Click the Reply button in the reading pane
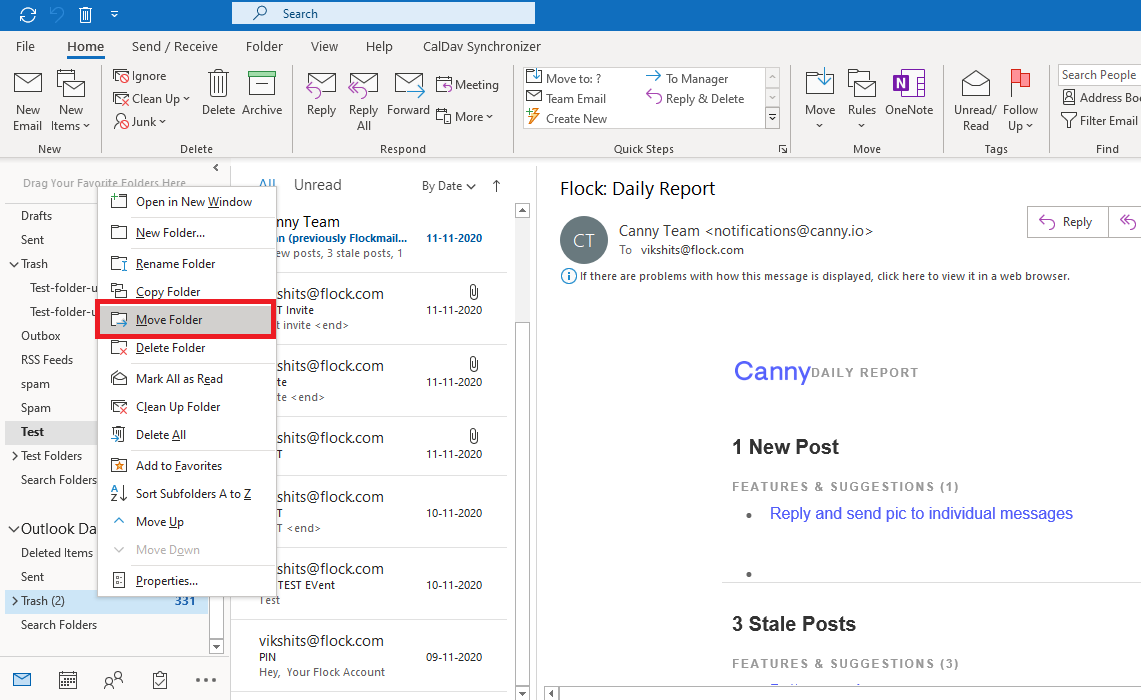 point(1067,222)
